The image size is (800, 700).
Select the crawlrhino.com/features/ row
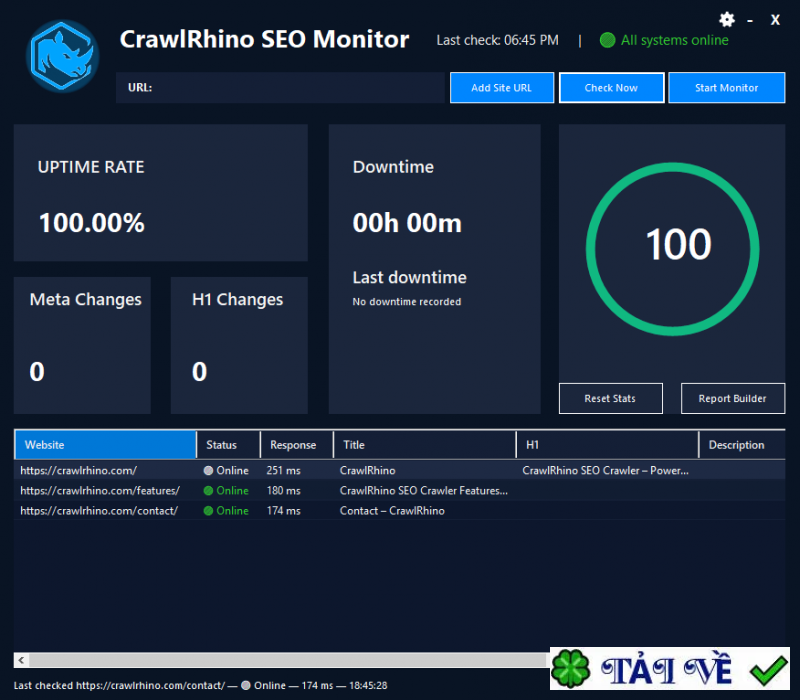click(x=100, y=491)
